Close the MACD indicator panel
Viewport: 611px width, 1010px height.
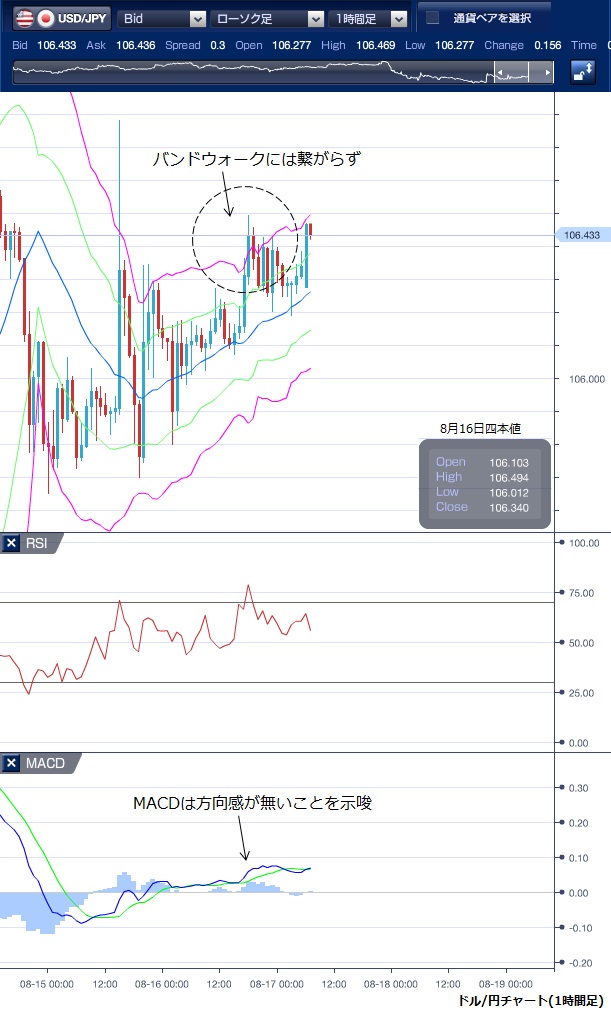[x=12, y=764]
